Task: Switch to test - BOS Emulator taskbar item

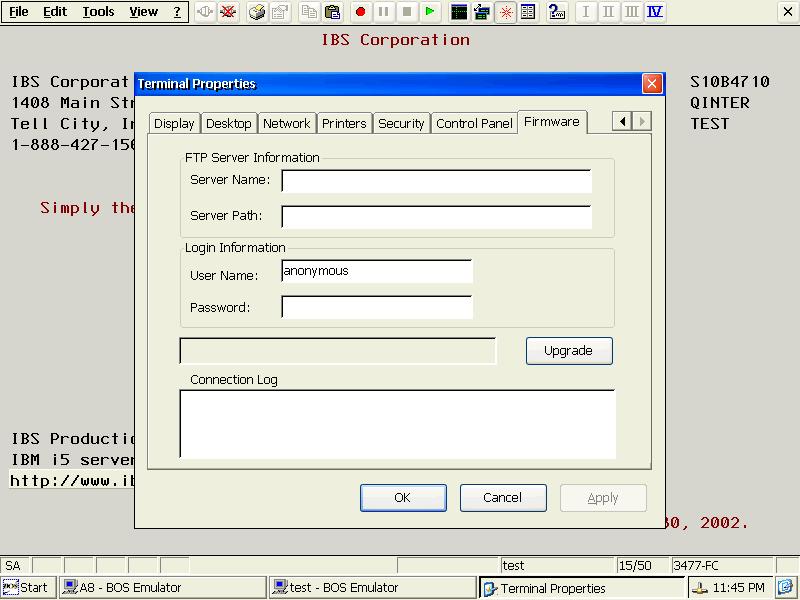Action: point(372,588)
